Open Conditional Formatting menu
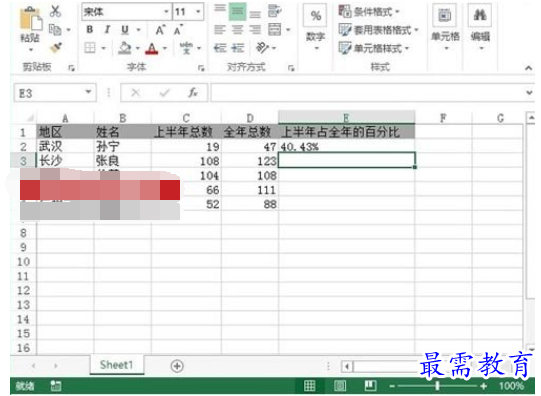This screenshot has height=396, width=541. click(368, 12)
